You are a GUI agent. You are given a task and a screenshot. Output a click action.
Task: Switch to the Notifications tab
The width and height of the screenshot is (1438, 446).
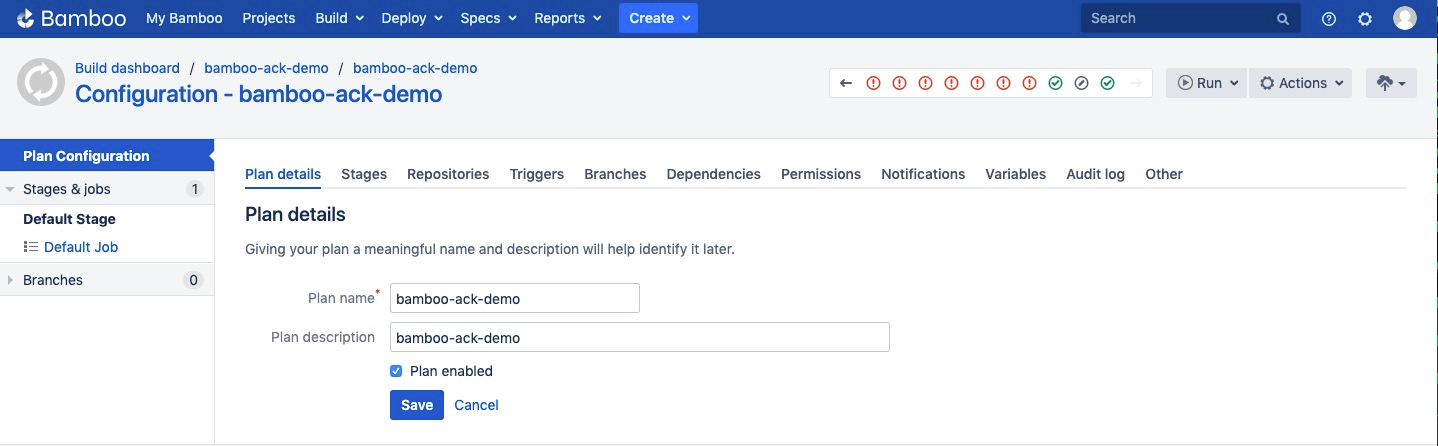923,174
